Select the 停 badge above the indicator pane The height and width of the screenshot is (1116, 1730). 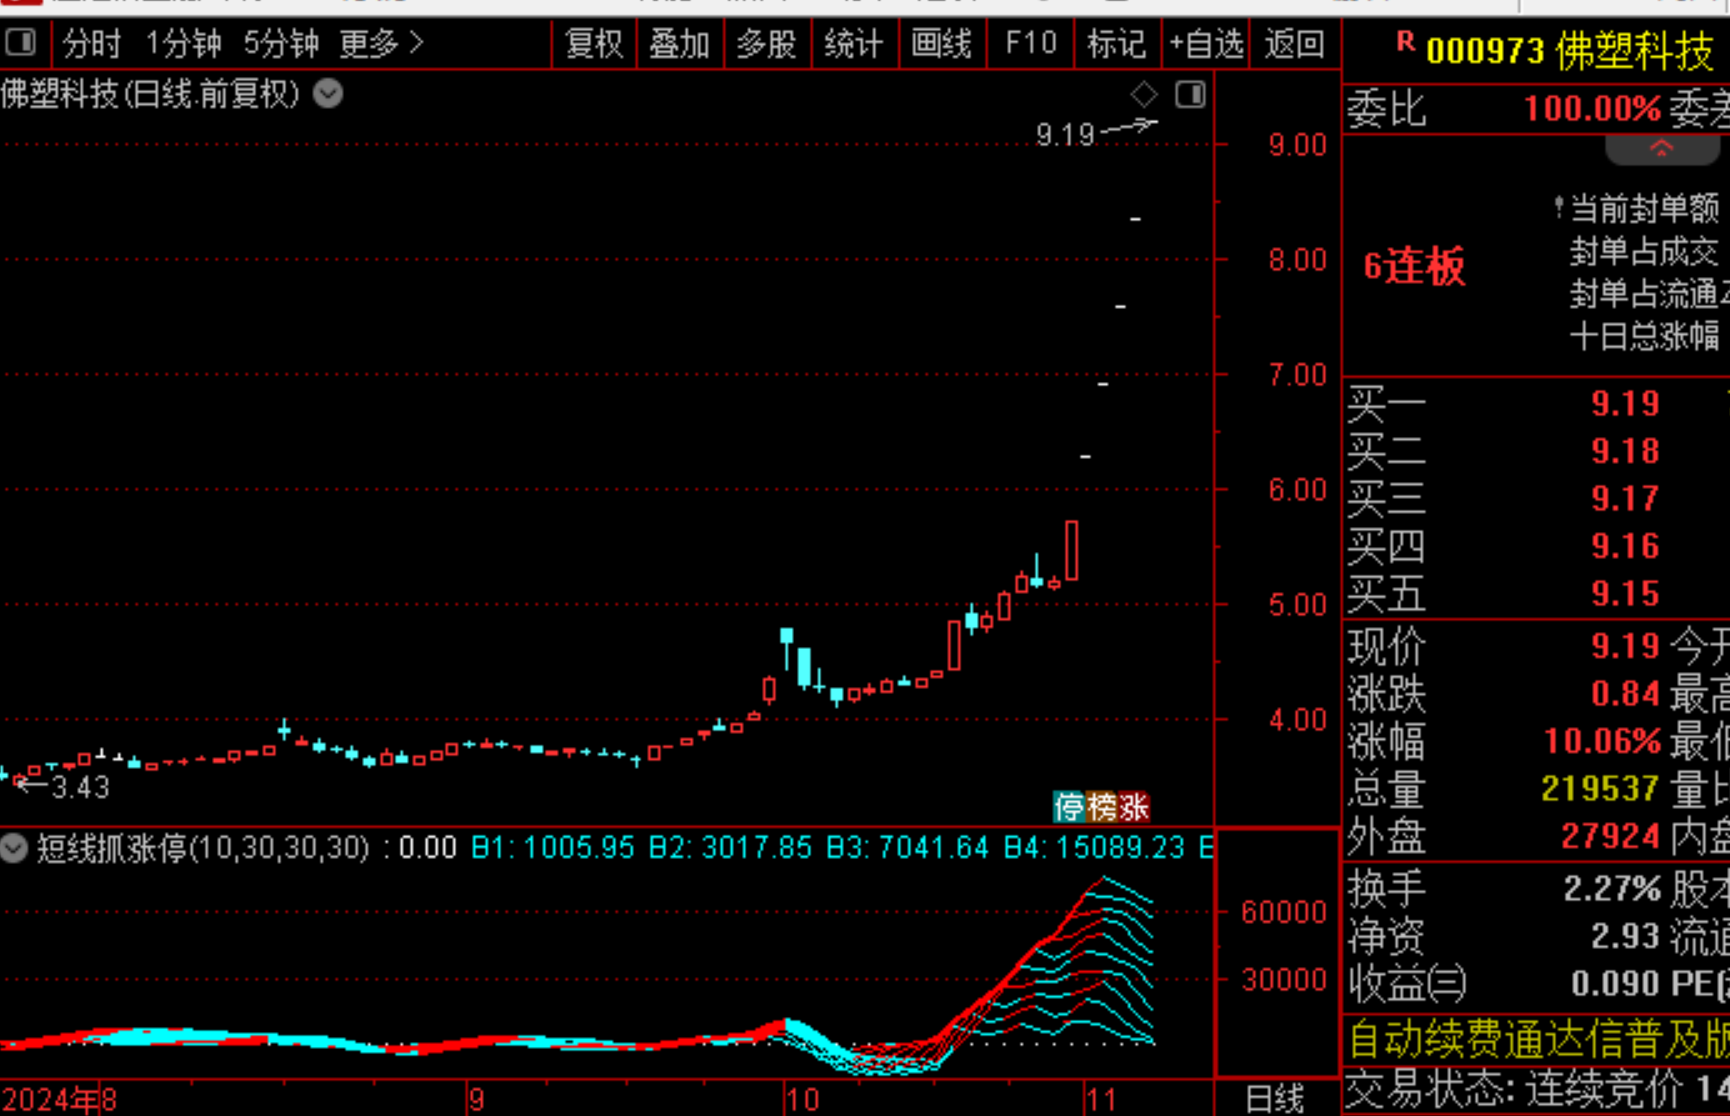(x=1067, y=807)
